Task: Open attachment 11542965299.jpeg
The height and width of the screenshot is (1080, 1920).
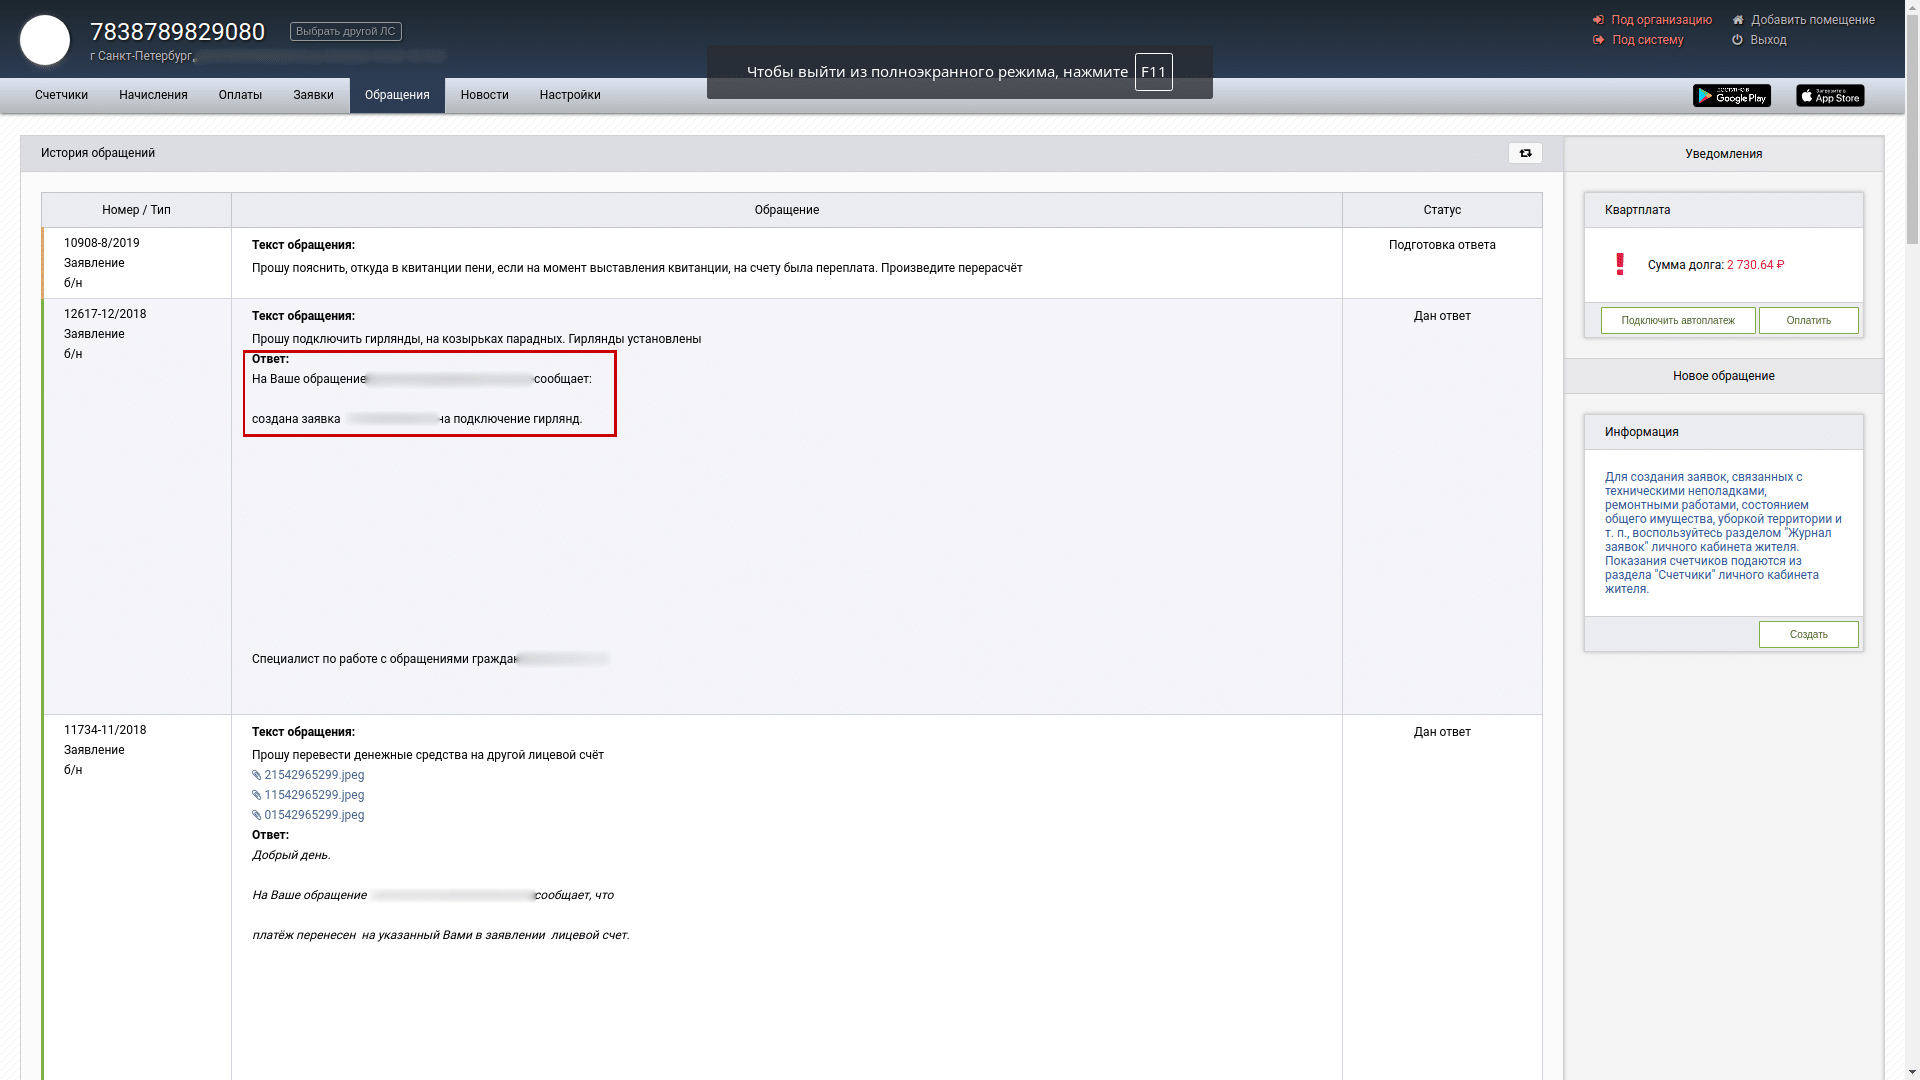Action: point(313,795)
